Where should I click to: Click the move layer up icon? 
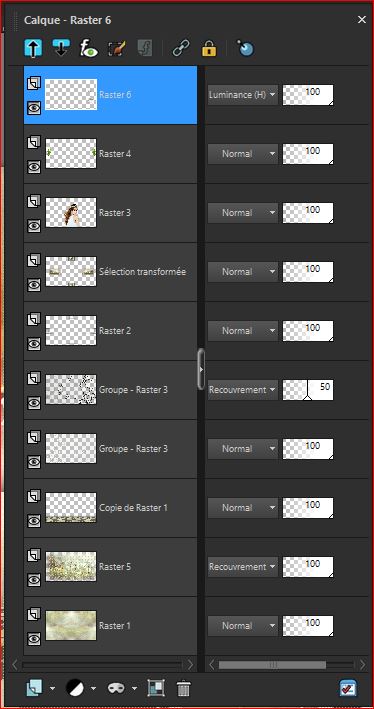pos(33,47)
